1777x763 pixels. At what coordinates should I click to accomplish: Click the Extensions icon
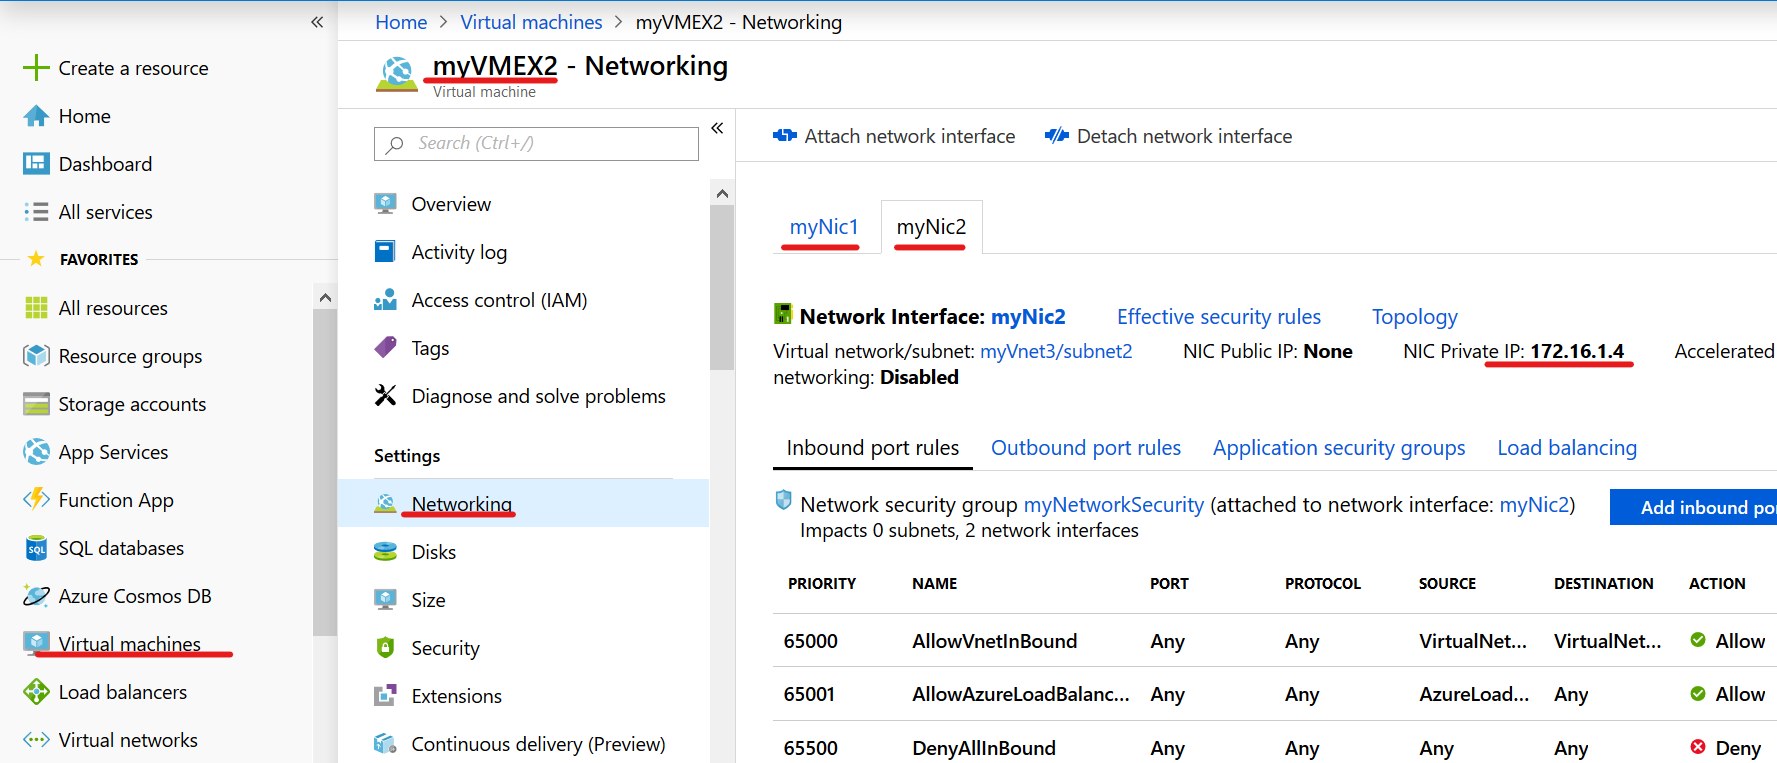point(385,696)
